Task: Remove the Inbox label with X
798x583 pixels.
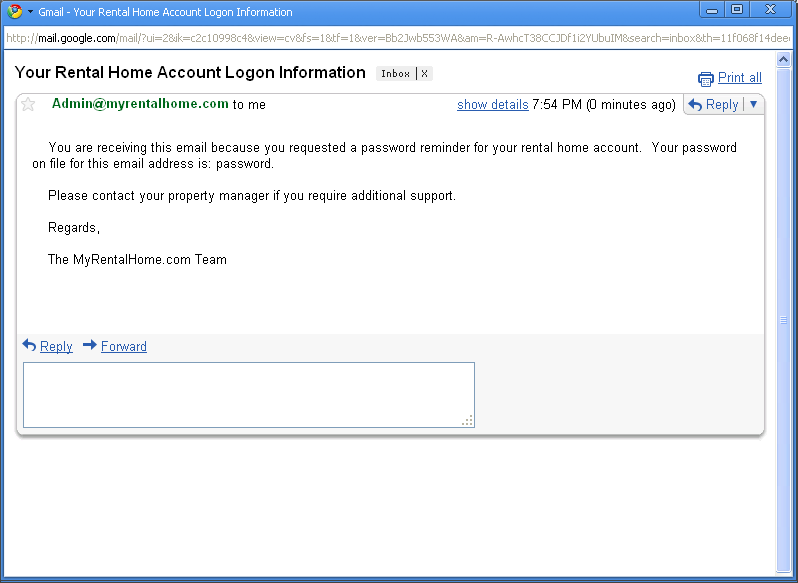Action: point(424,74)
